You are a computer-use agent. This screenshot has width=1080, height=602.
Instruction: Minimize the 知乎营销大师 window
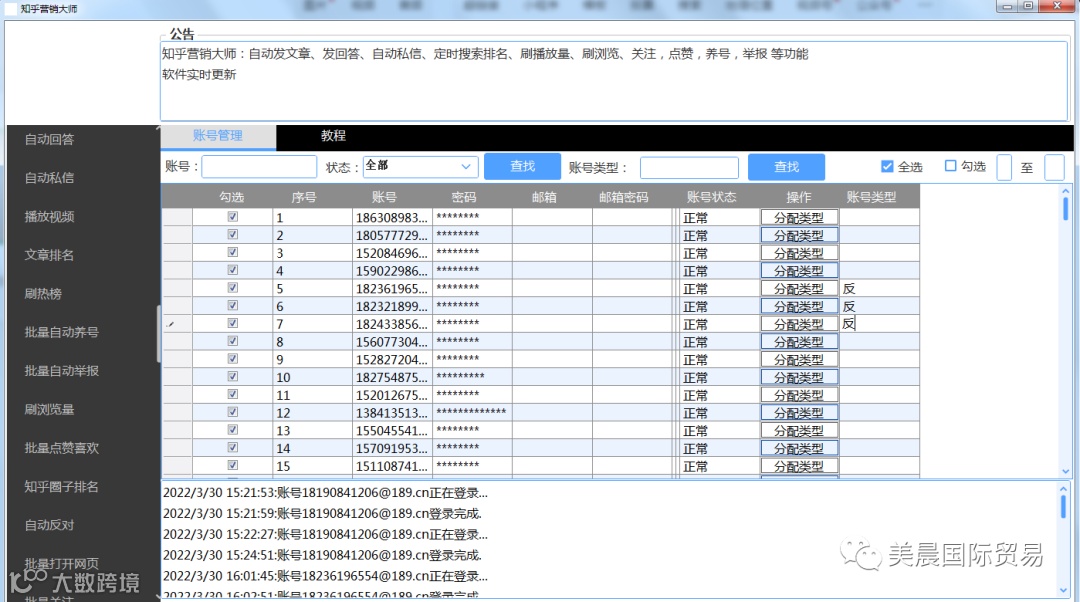click(1008, 6)
